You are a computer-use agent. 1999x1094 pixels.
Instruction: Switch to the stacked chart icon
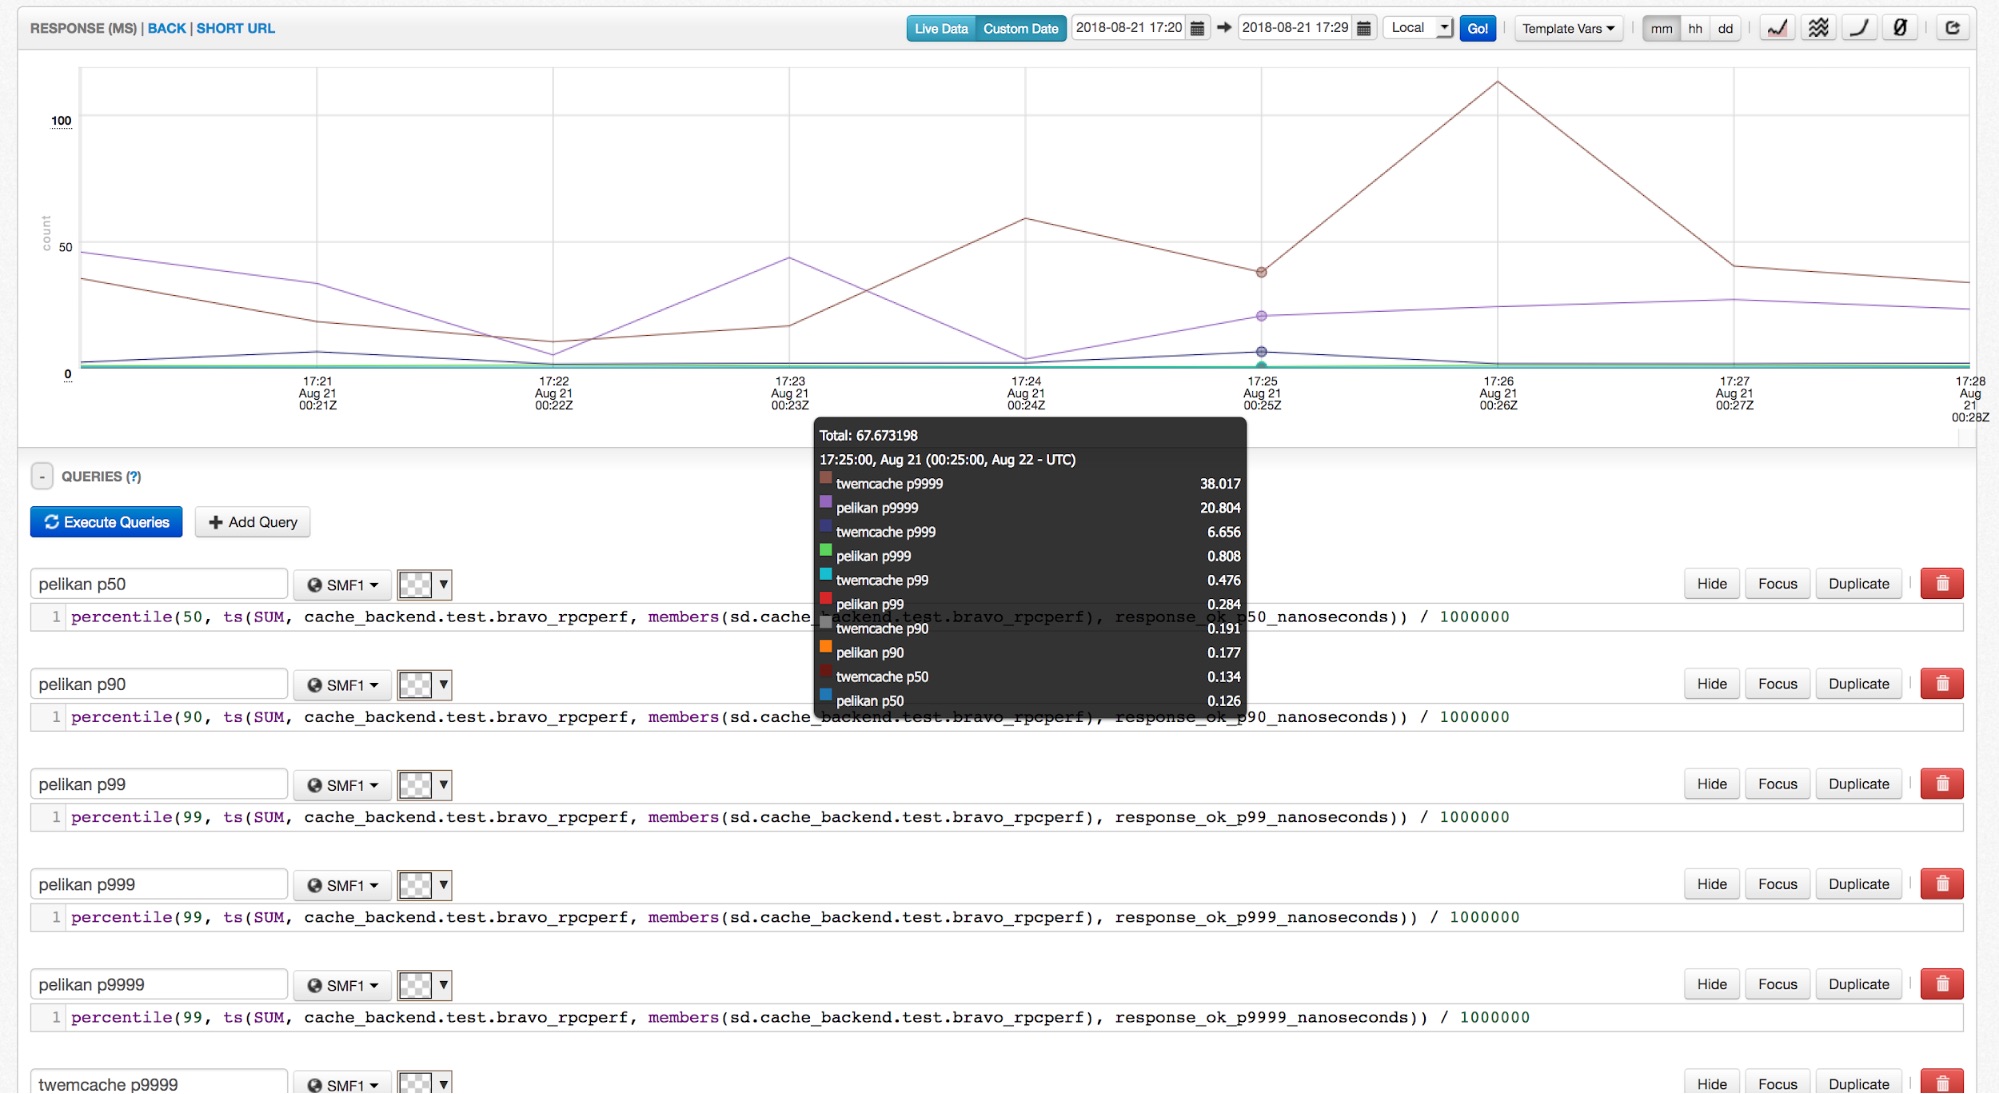point(1818,27)
